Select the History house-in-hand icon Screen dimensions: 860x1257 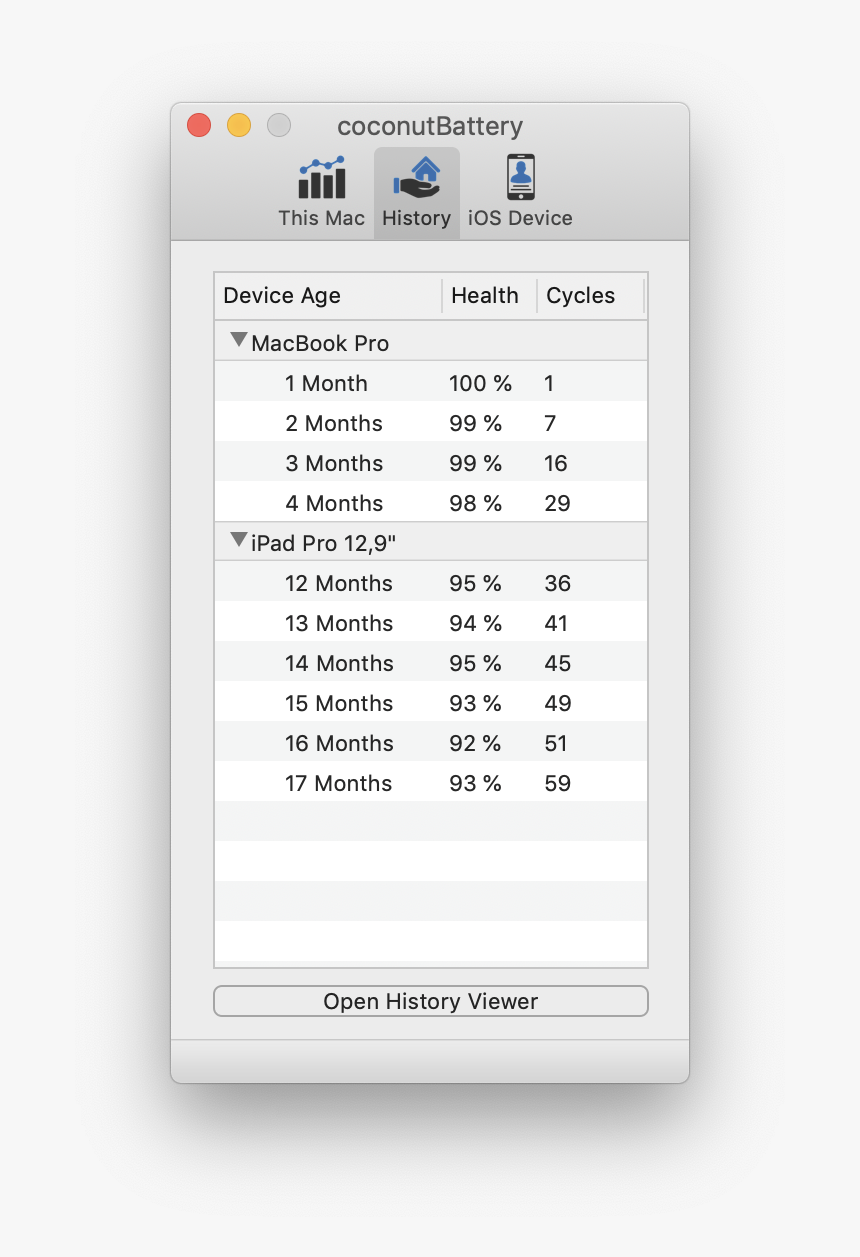[x=417, y=178]
